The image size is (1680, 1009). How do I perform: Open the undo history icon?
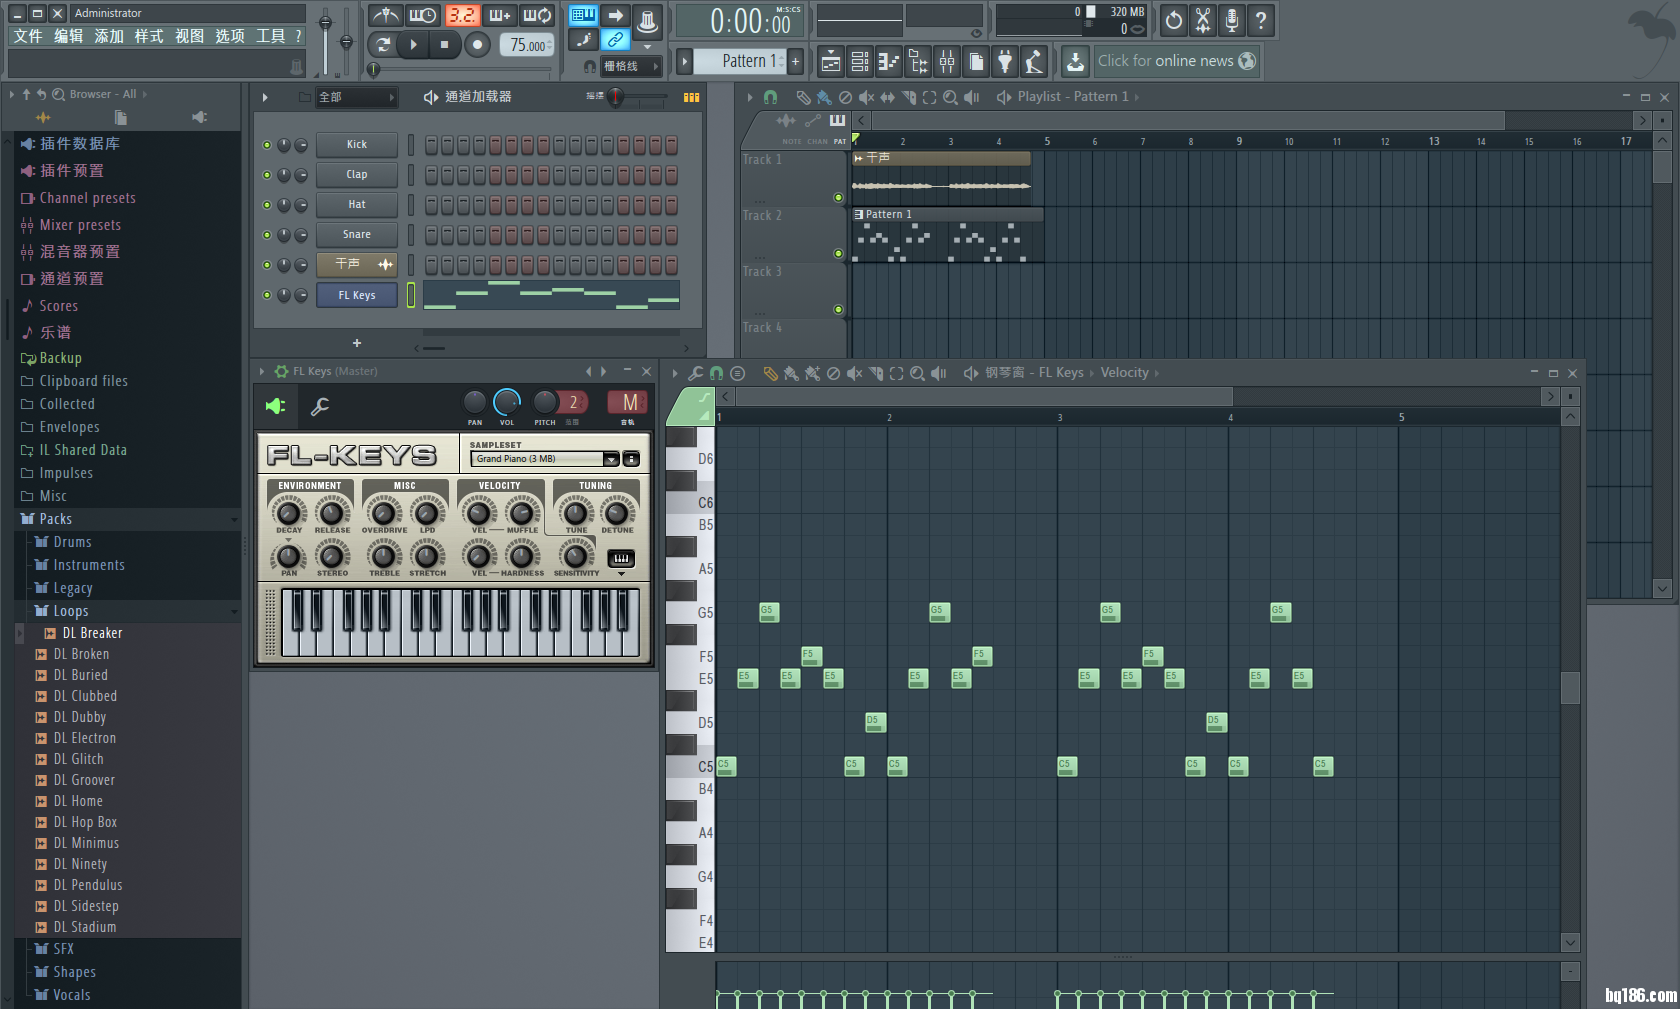tap(1174, 20)
